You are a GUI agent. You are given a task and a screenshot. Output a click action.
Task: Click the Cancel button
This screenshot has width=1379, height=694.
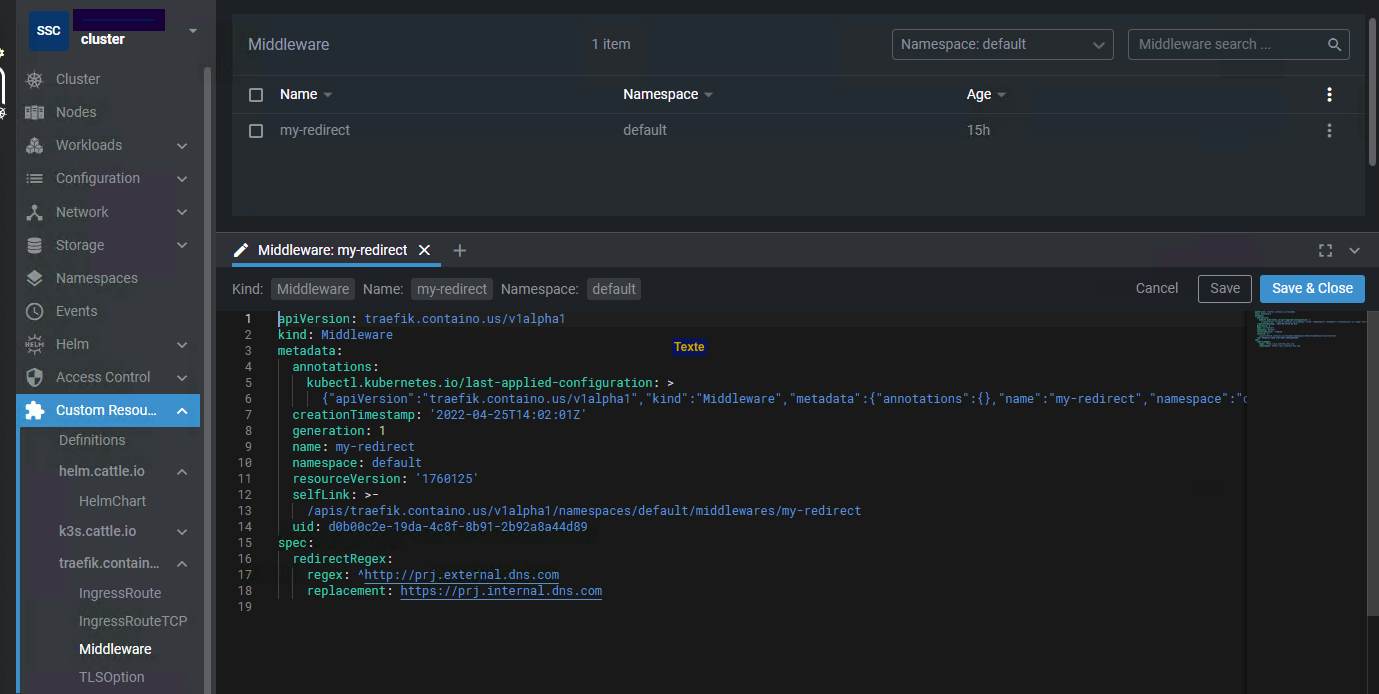[1156, 288]
